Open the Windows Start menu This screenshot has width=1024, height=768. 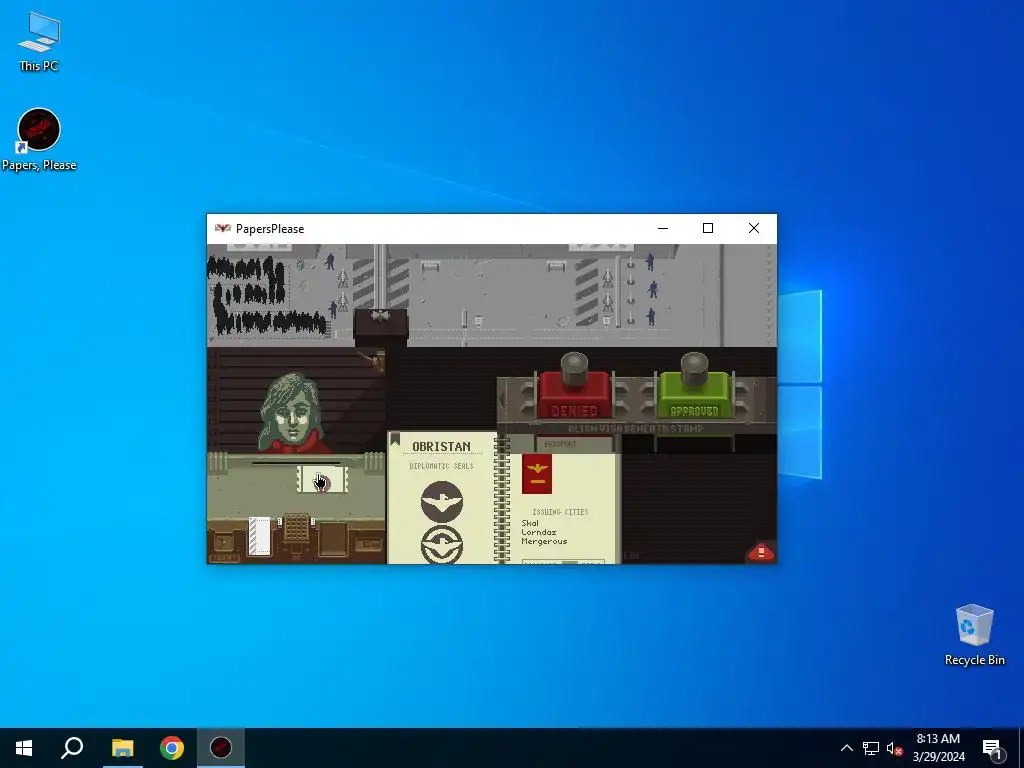point(24,748)
